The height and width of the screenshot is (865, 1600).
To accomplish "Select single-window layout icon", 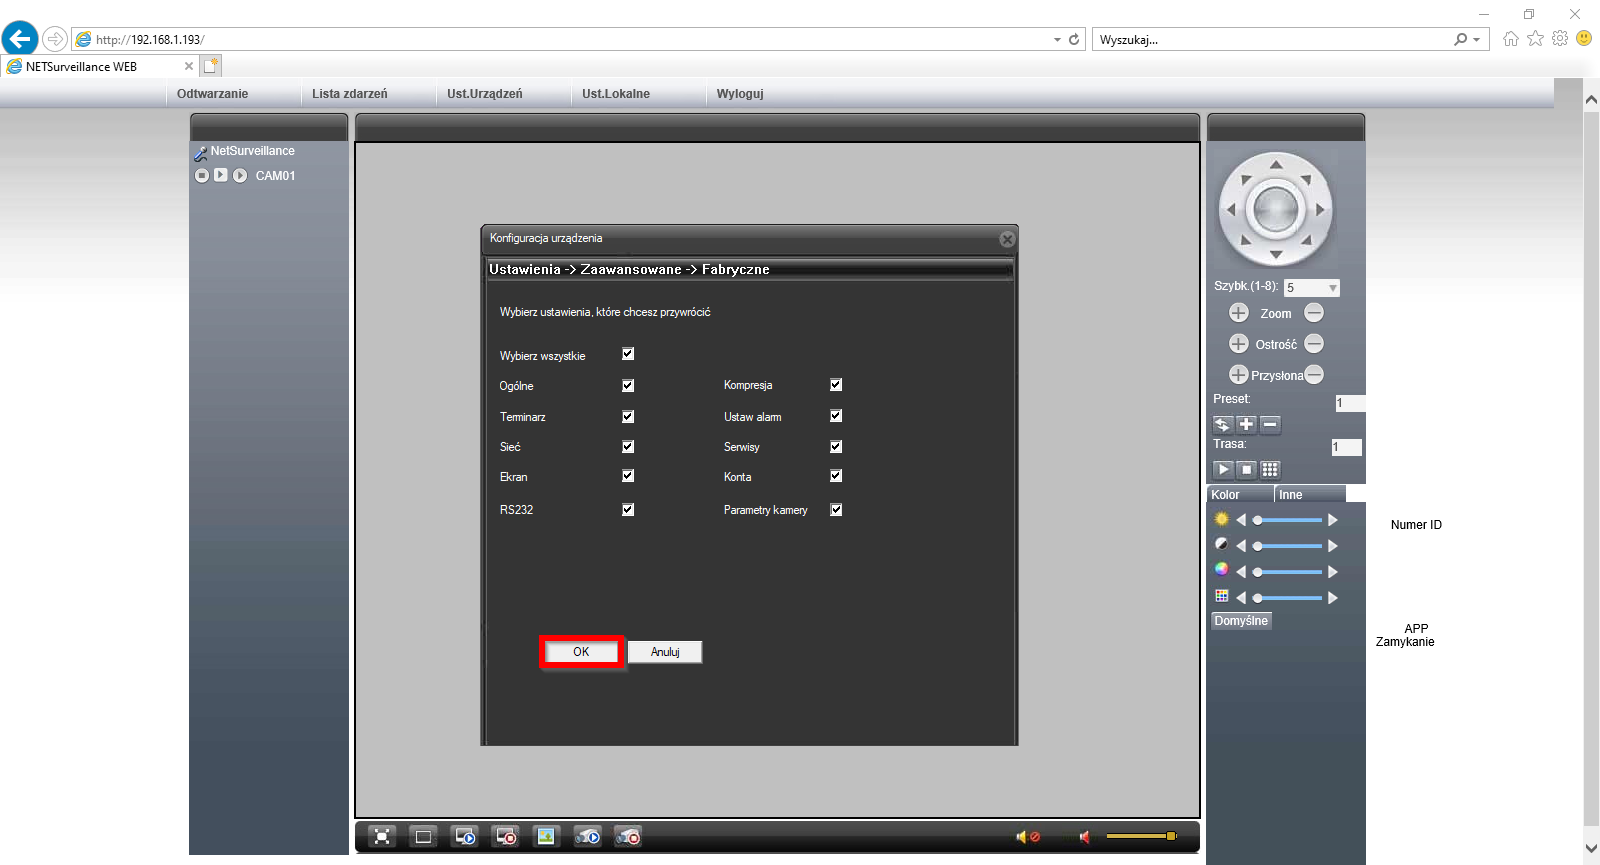I will point(423,837).
